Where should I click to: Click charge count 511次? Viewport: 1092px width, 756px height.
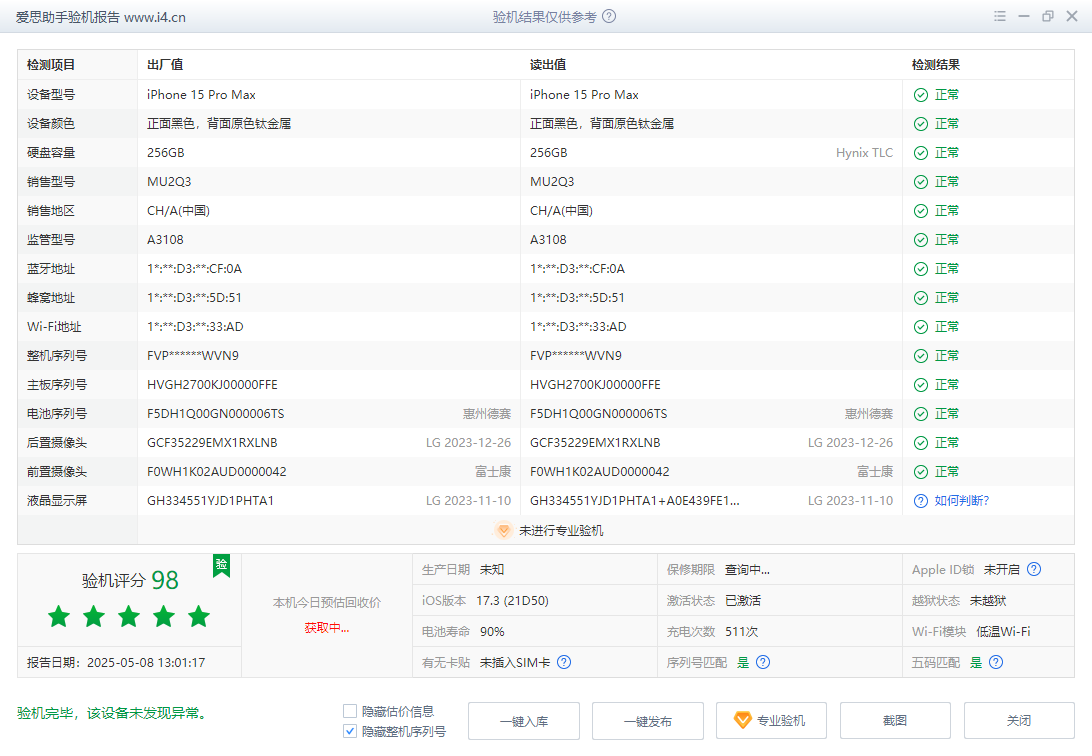coord(742,632)
